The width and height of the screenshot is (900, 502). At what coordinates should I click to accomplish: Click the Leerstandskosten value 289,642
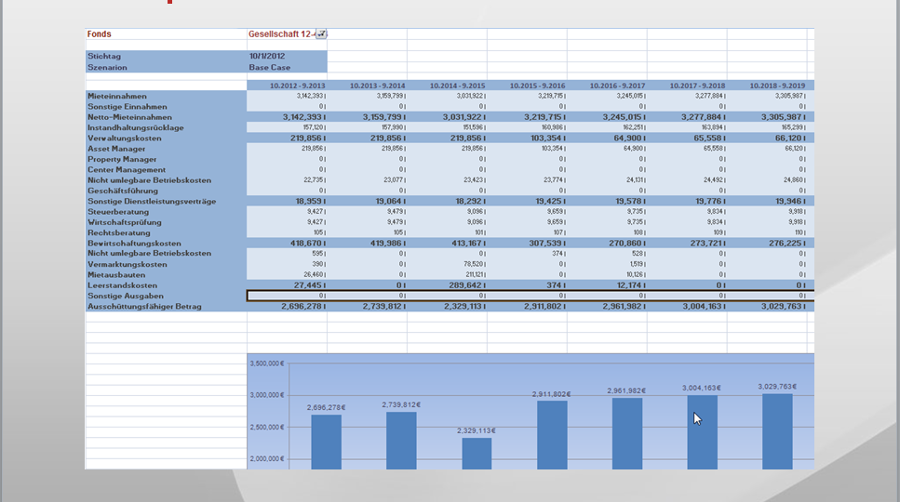tap(467, 285)
